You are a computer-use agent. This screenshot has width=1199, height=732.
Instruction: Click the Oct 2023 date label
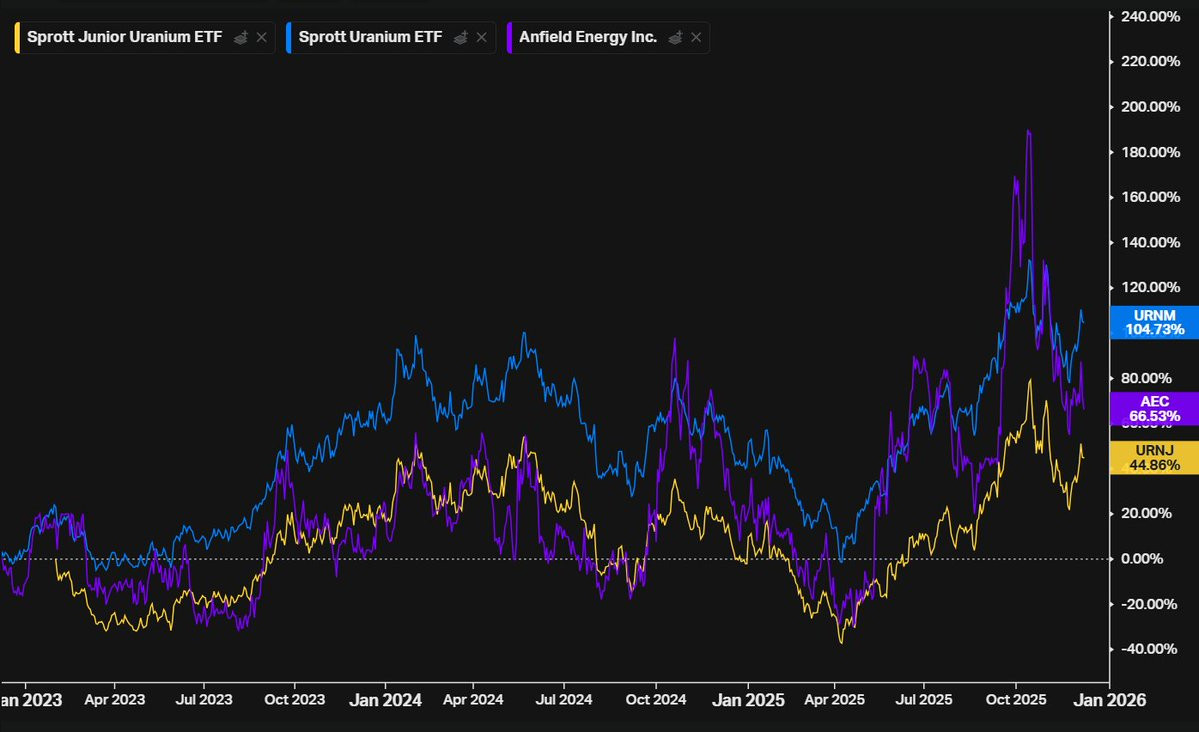(x=294, y=699)
